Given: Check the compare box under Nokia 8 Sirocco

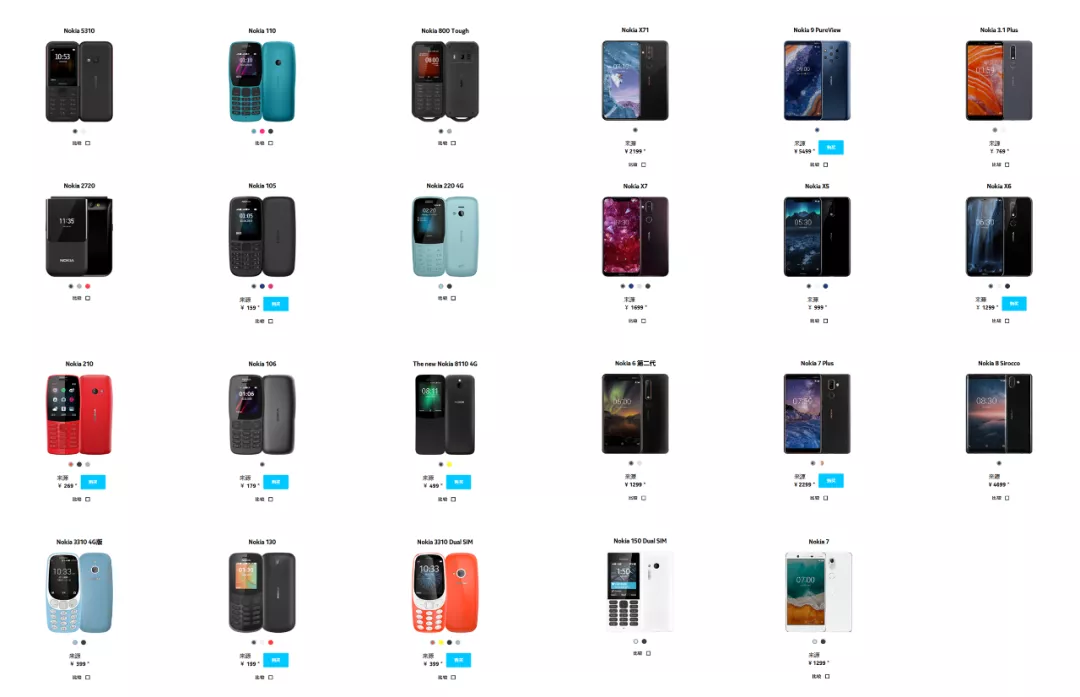Looking at the screenshot, I should [x=1007, y=497].
